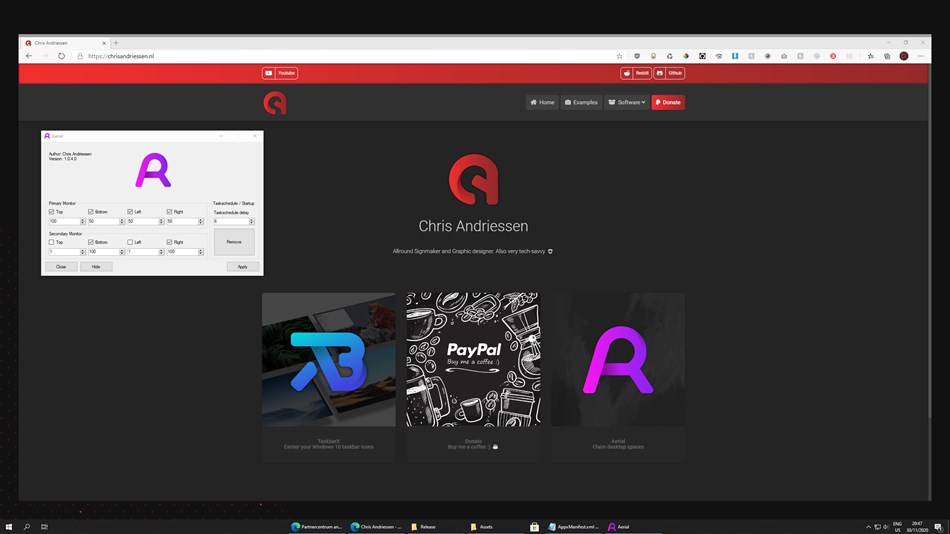Screen dimensions: 950x534
Task: Open a new browser tab with plus
Action: (116, 43)
